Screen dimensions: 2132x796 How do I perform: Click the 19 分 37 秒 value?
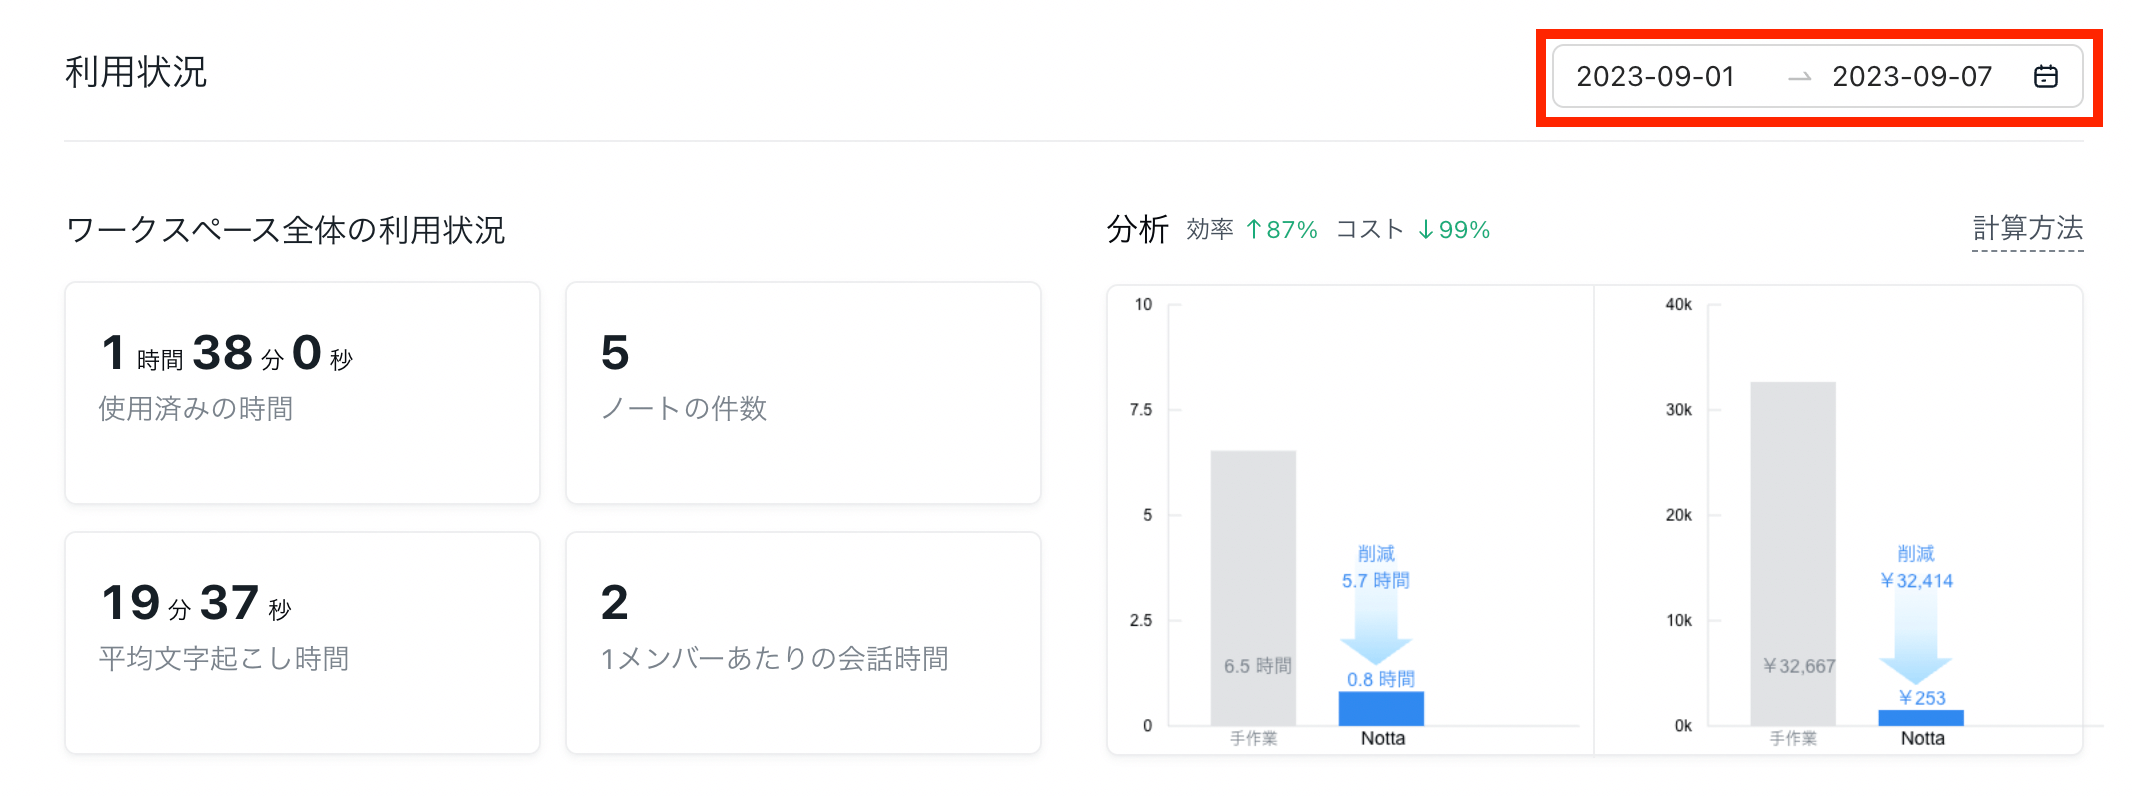(196, 603)
